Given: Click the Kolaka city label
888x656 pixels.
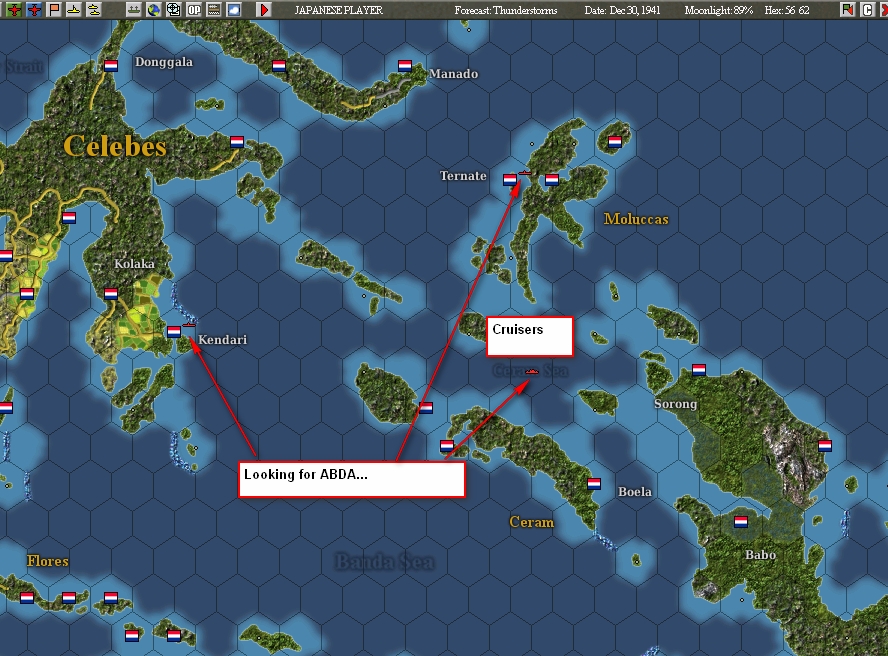Looking at the screenshot, I should point(134,263).
